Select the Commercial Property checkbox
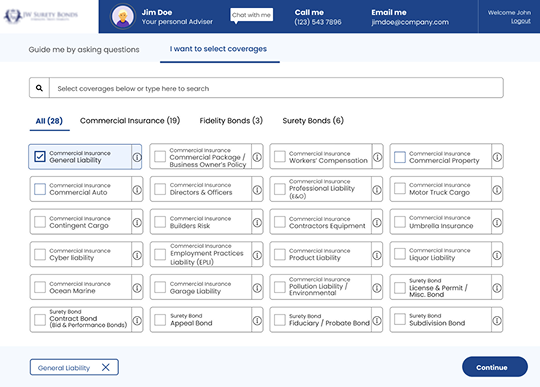 (x=400, y=157)
